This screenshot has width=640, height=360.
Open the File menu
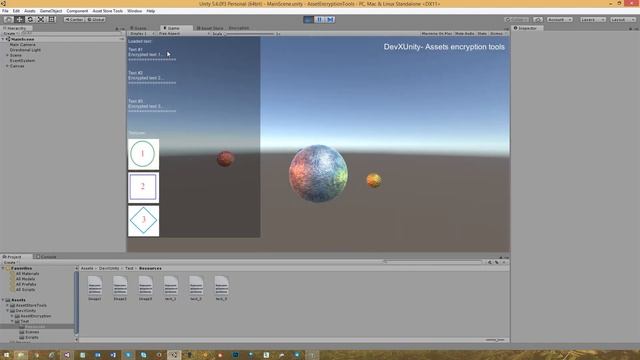(5, 11)
